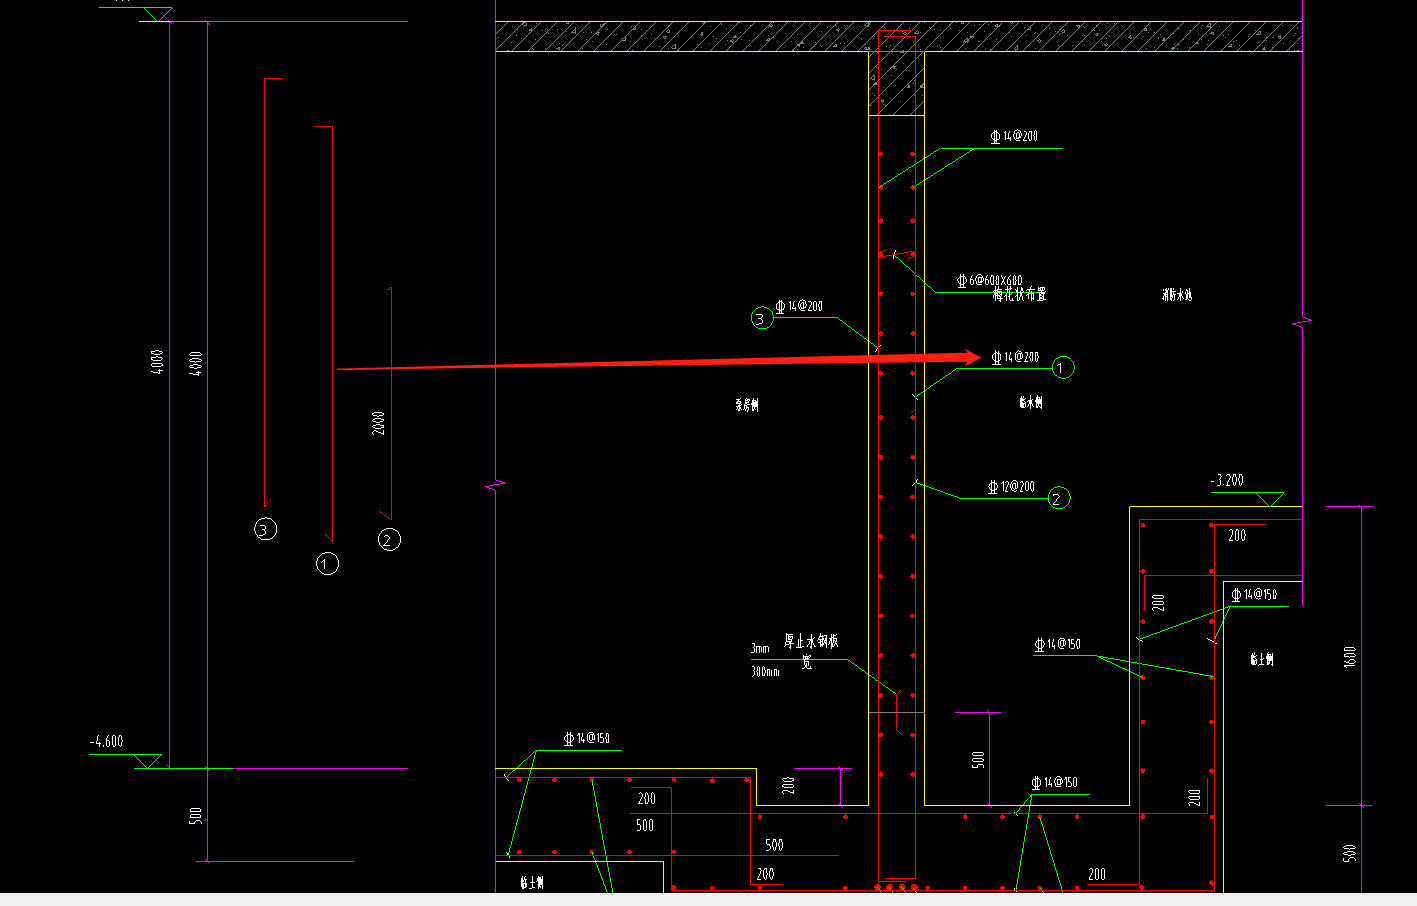Select Φ14@150 label above the 1600-side 临土侧 text
Image resolution: width=1417 pixels, height=906 pixels.
1254,594
